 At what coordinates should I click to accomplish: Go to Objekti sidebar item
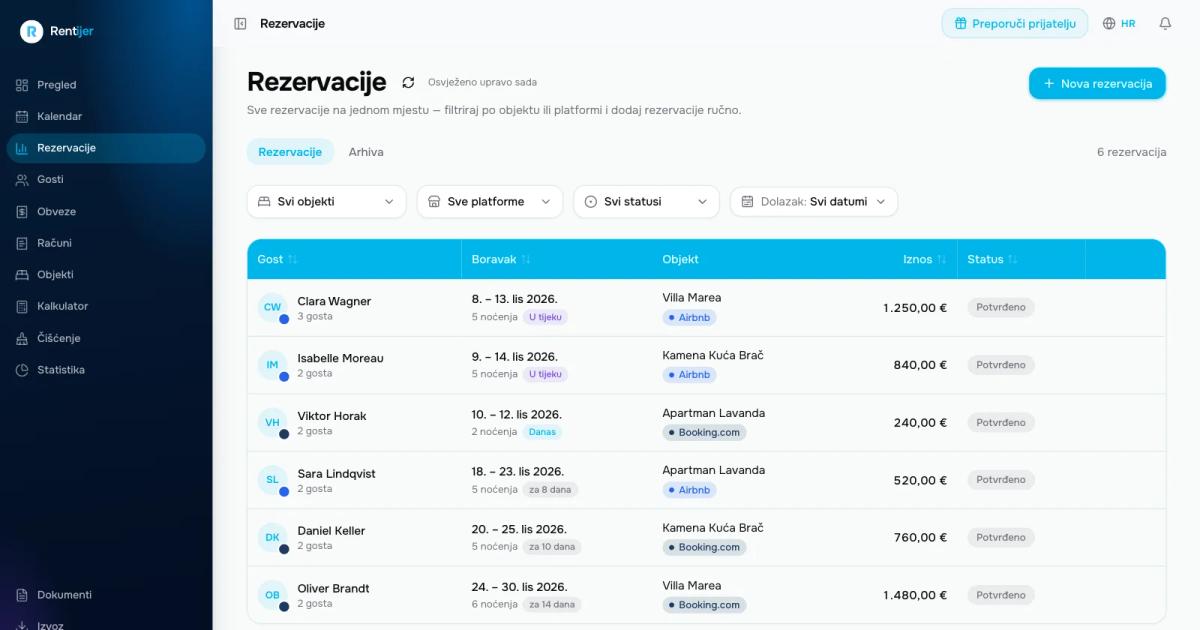point(106,275)
